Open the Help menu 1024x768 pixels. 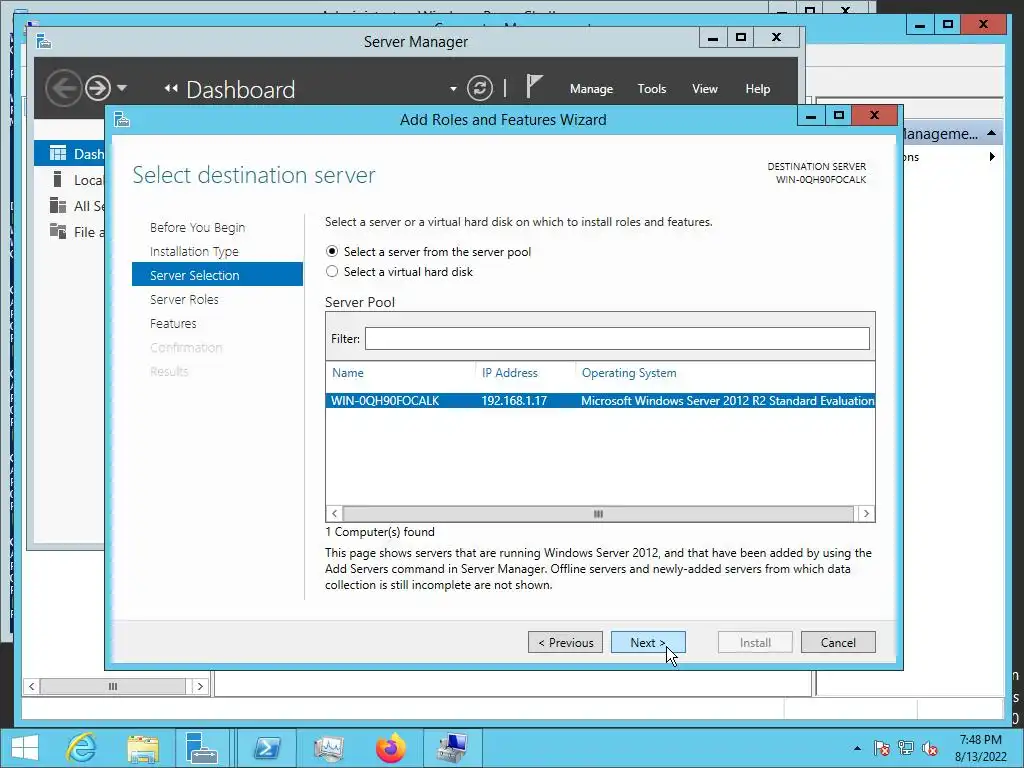click(758, 89)
